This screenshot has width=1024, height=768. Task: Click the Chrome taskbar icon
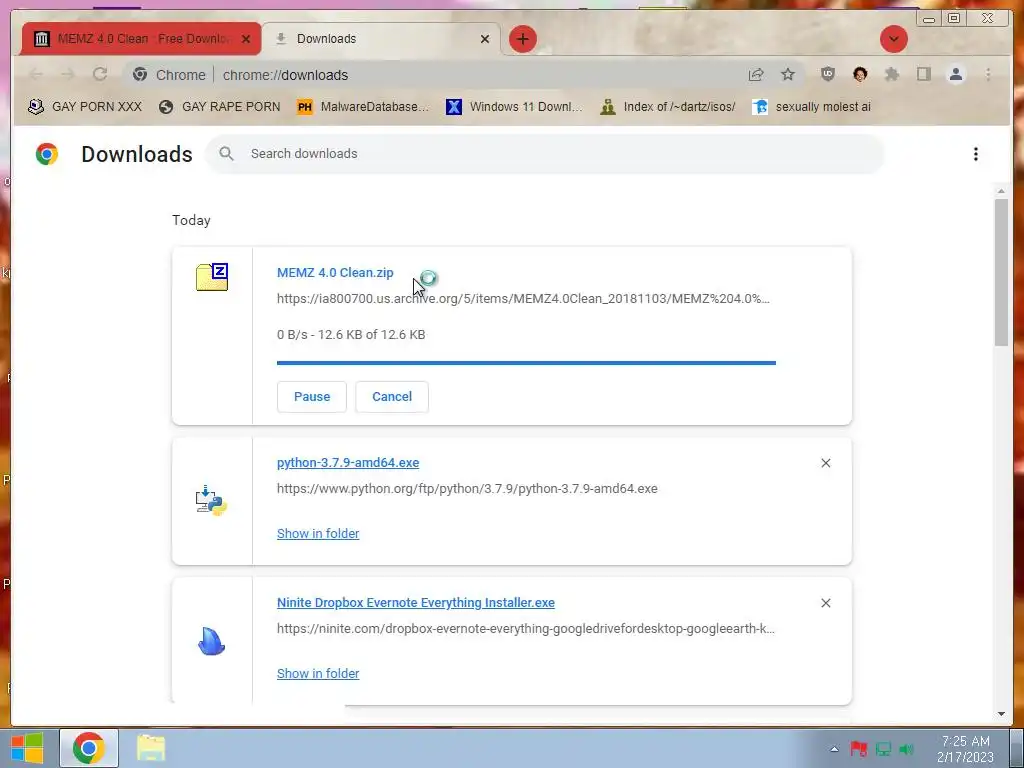click(x=89, y=748)
